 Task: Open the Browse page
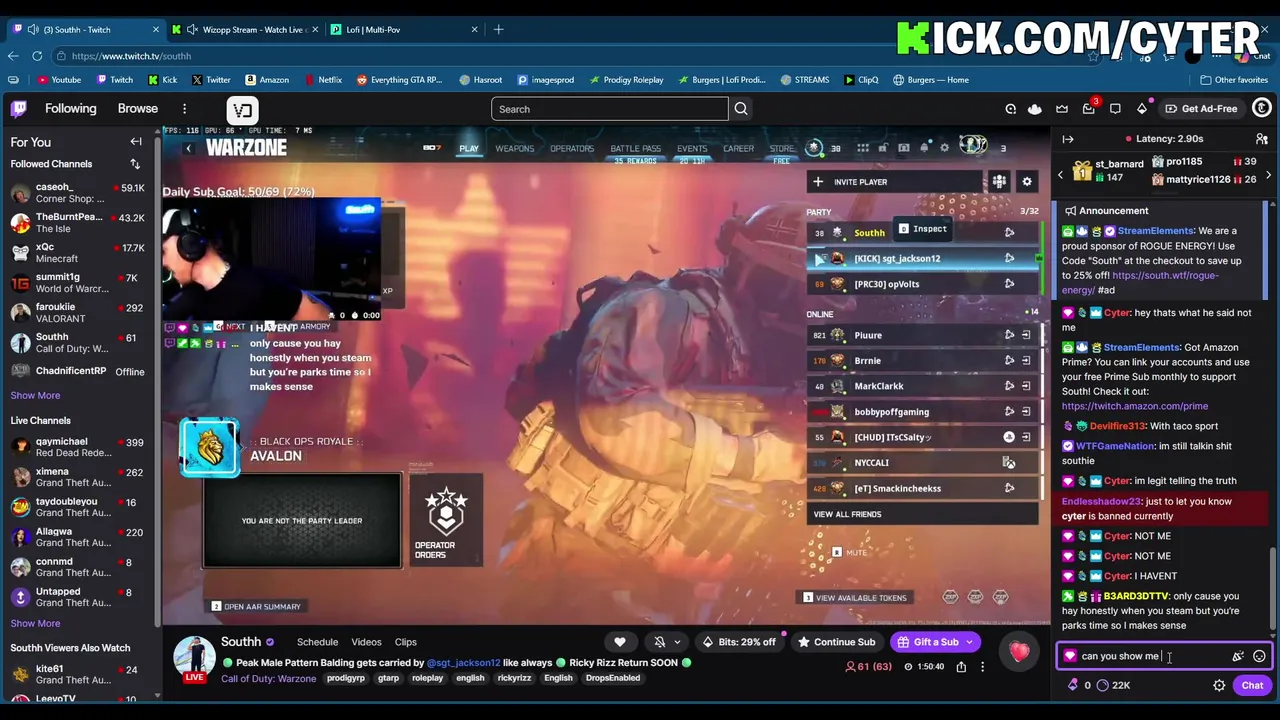click(138, 108)
